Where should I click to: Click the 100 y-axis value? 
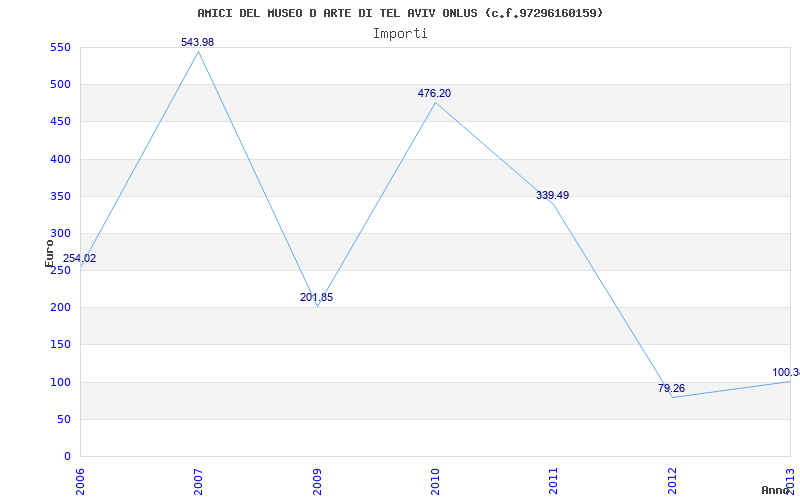click(x=59, y=382)
